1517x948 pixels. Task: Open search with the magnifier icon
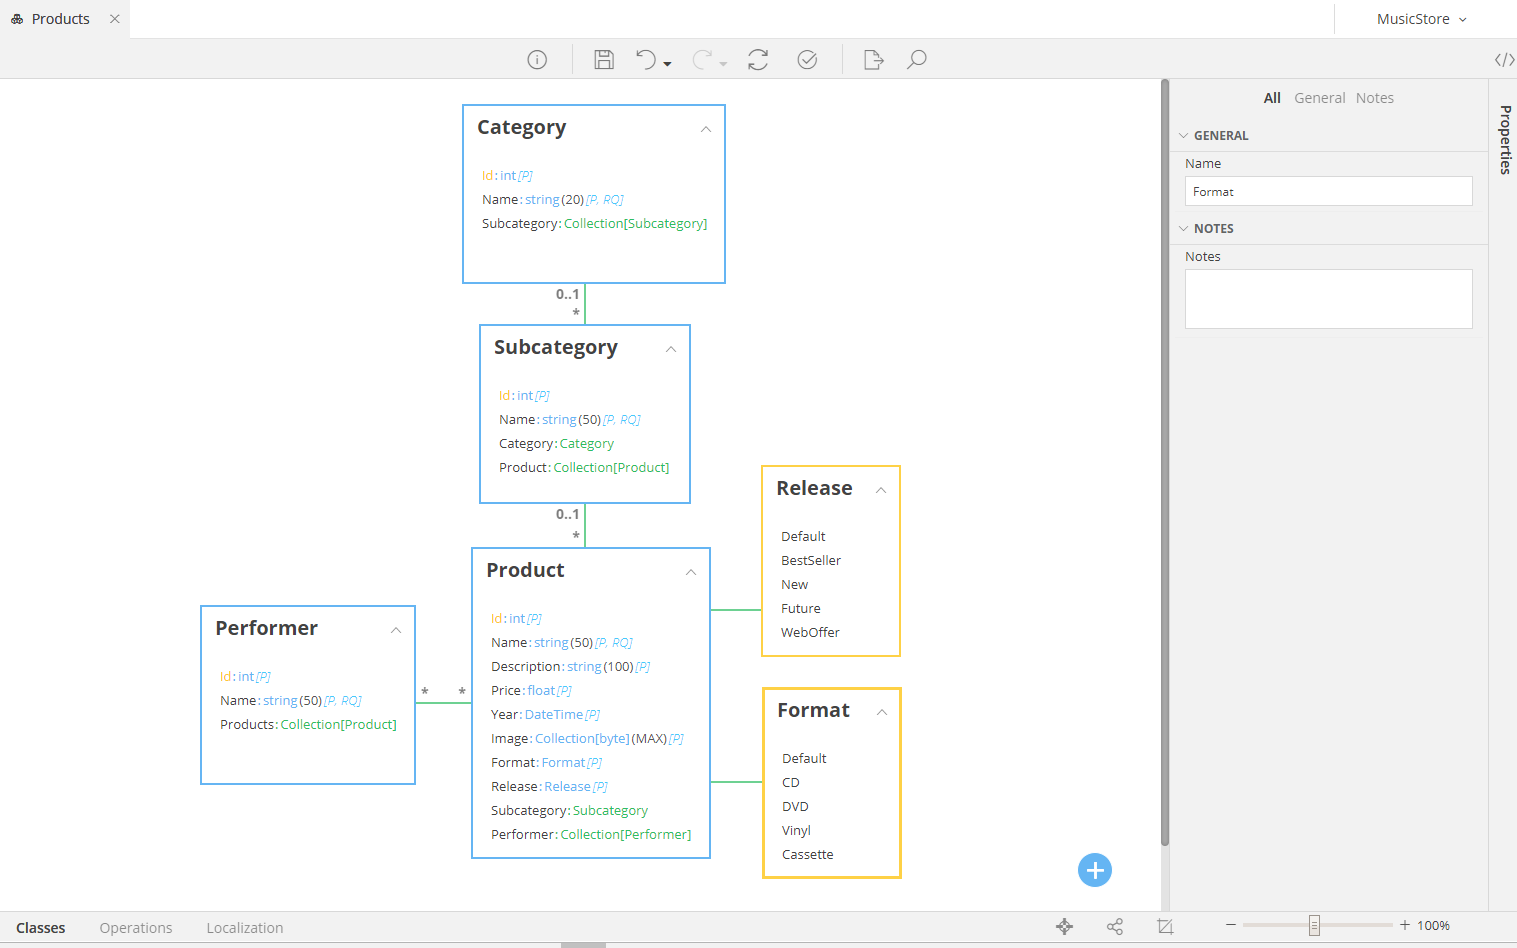(x=916, y=60)
